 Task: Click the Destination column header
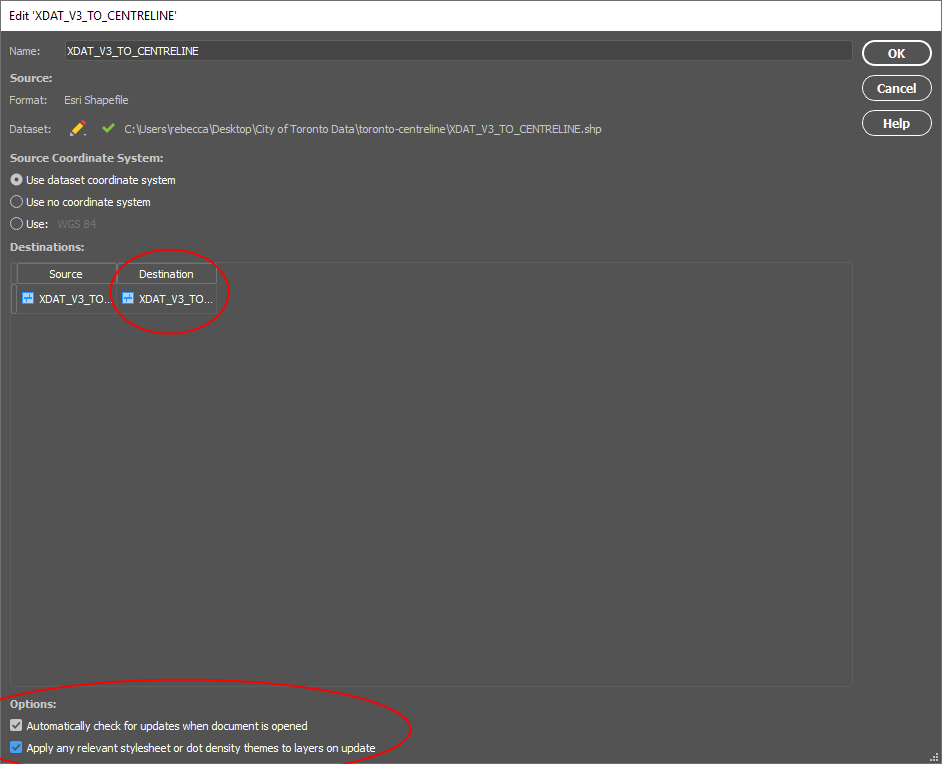tap(166, 274)
